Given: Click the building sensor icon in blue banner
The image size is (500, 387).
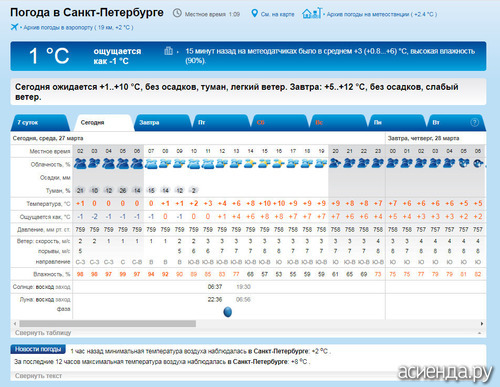Looking at the screenshot, I should click(x=168, y=51).
